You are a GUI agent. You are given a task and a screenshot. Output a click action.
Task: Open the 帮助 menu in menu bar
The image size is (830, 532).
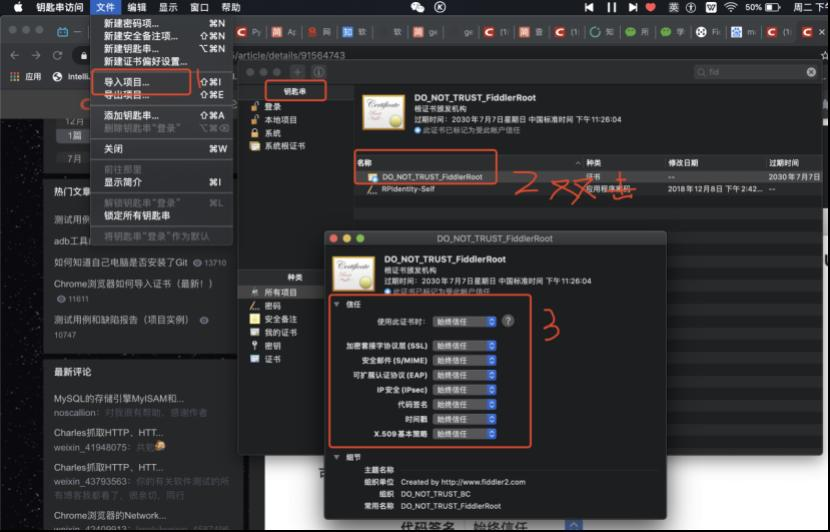[231, 7]
